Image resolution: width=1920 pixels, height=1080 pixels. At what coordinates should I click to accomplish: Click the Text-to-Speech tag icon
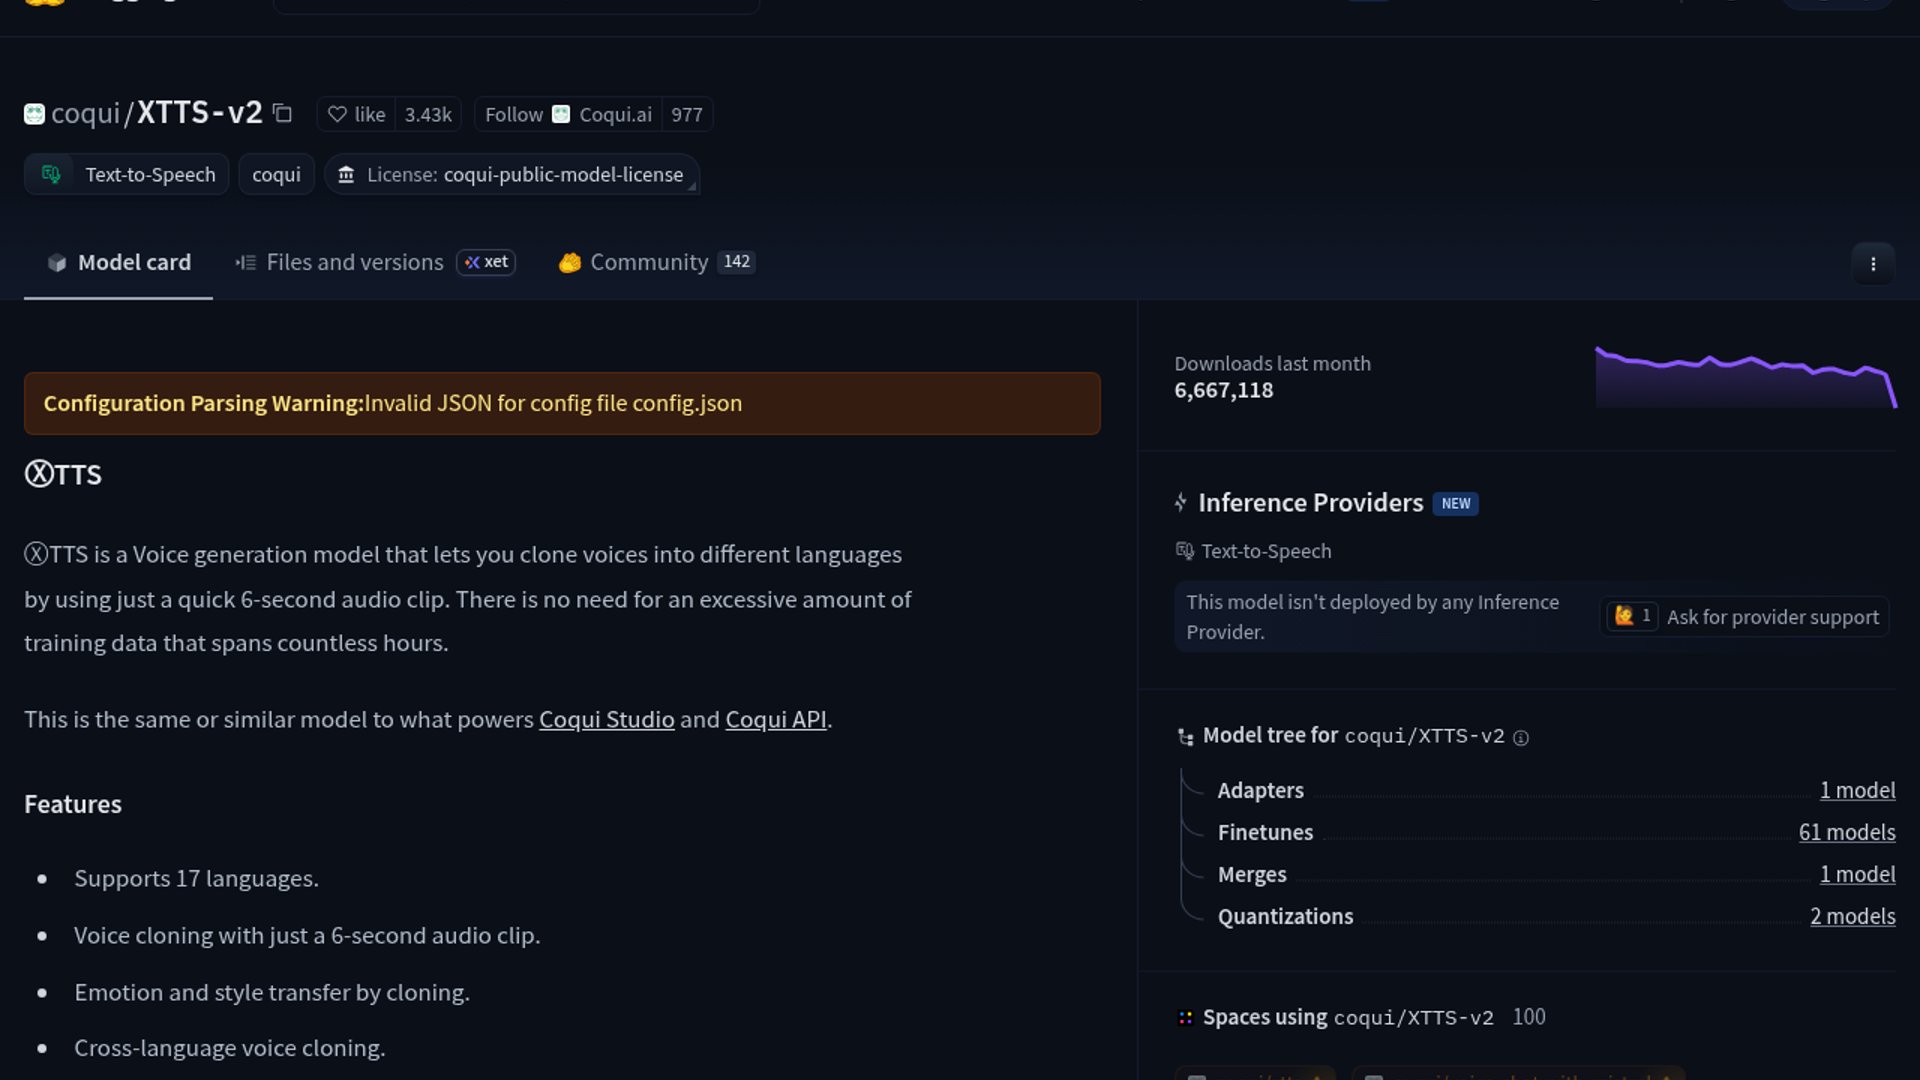tap(51, 174)
